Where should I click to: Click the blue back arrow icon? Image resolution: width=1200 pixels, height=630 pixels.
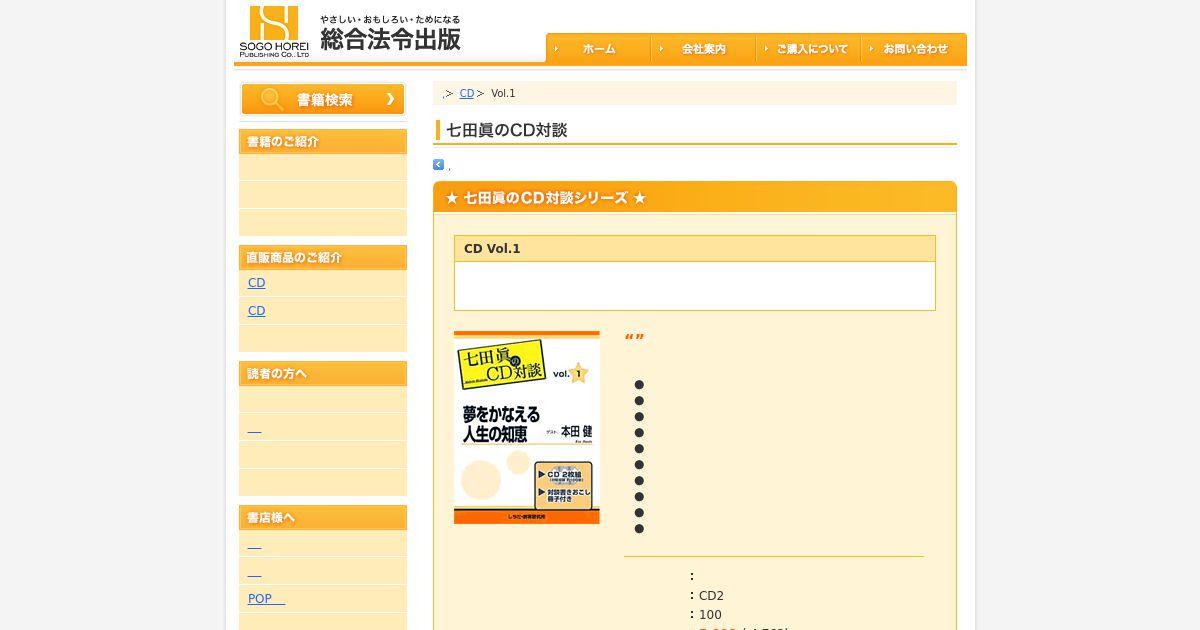coord(438,165)
